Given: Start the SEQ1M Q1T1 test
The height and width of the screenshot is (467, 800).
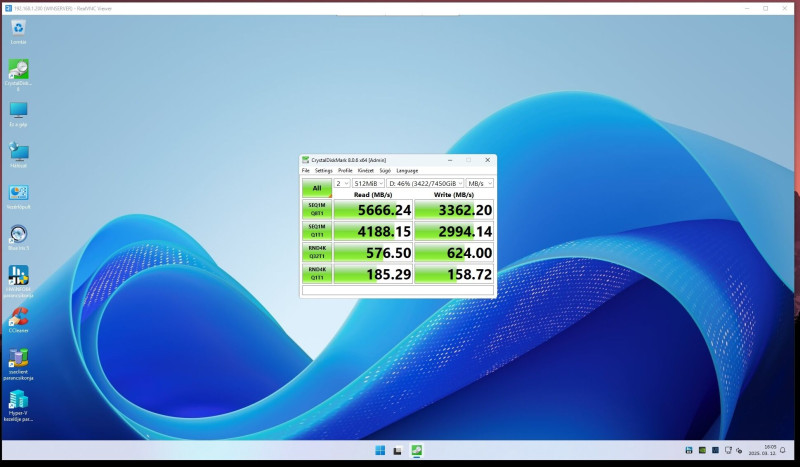Looking at the screenshot, I should pyautogui.click(x=317, y=231).
